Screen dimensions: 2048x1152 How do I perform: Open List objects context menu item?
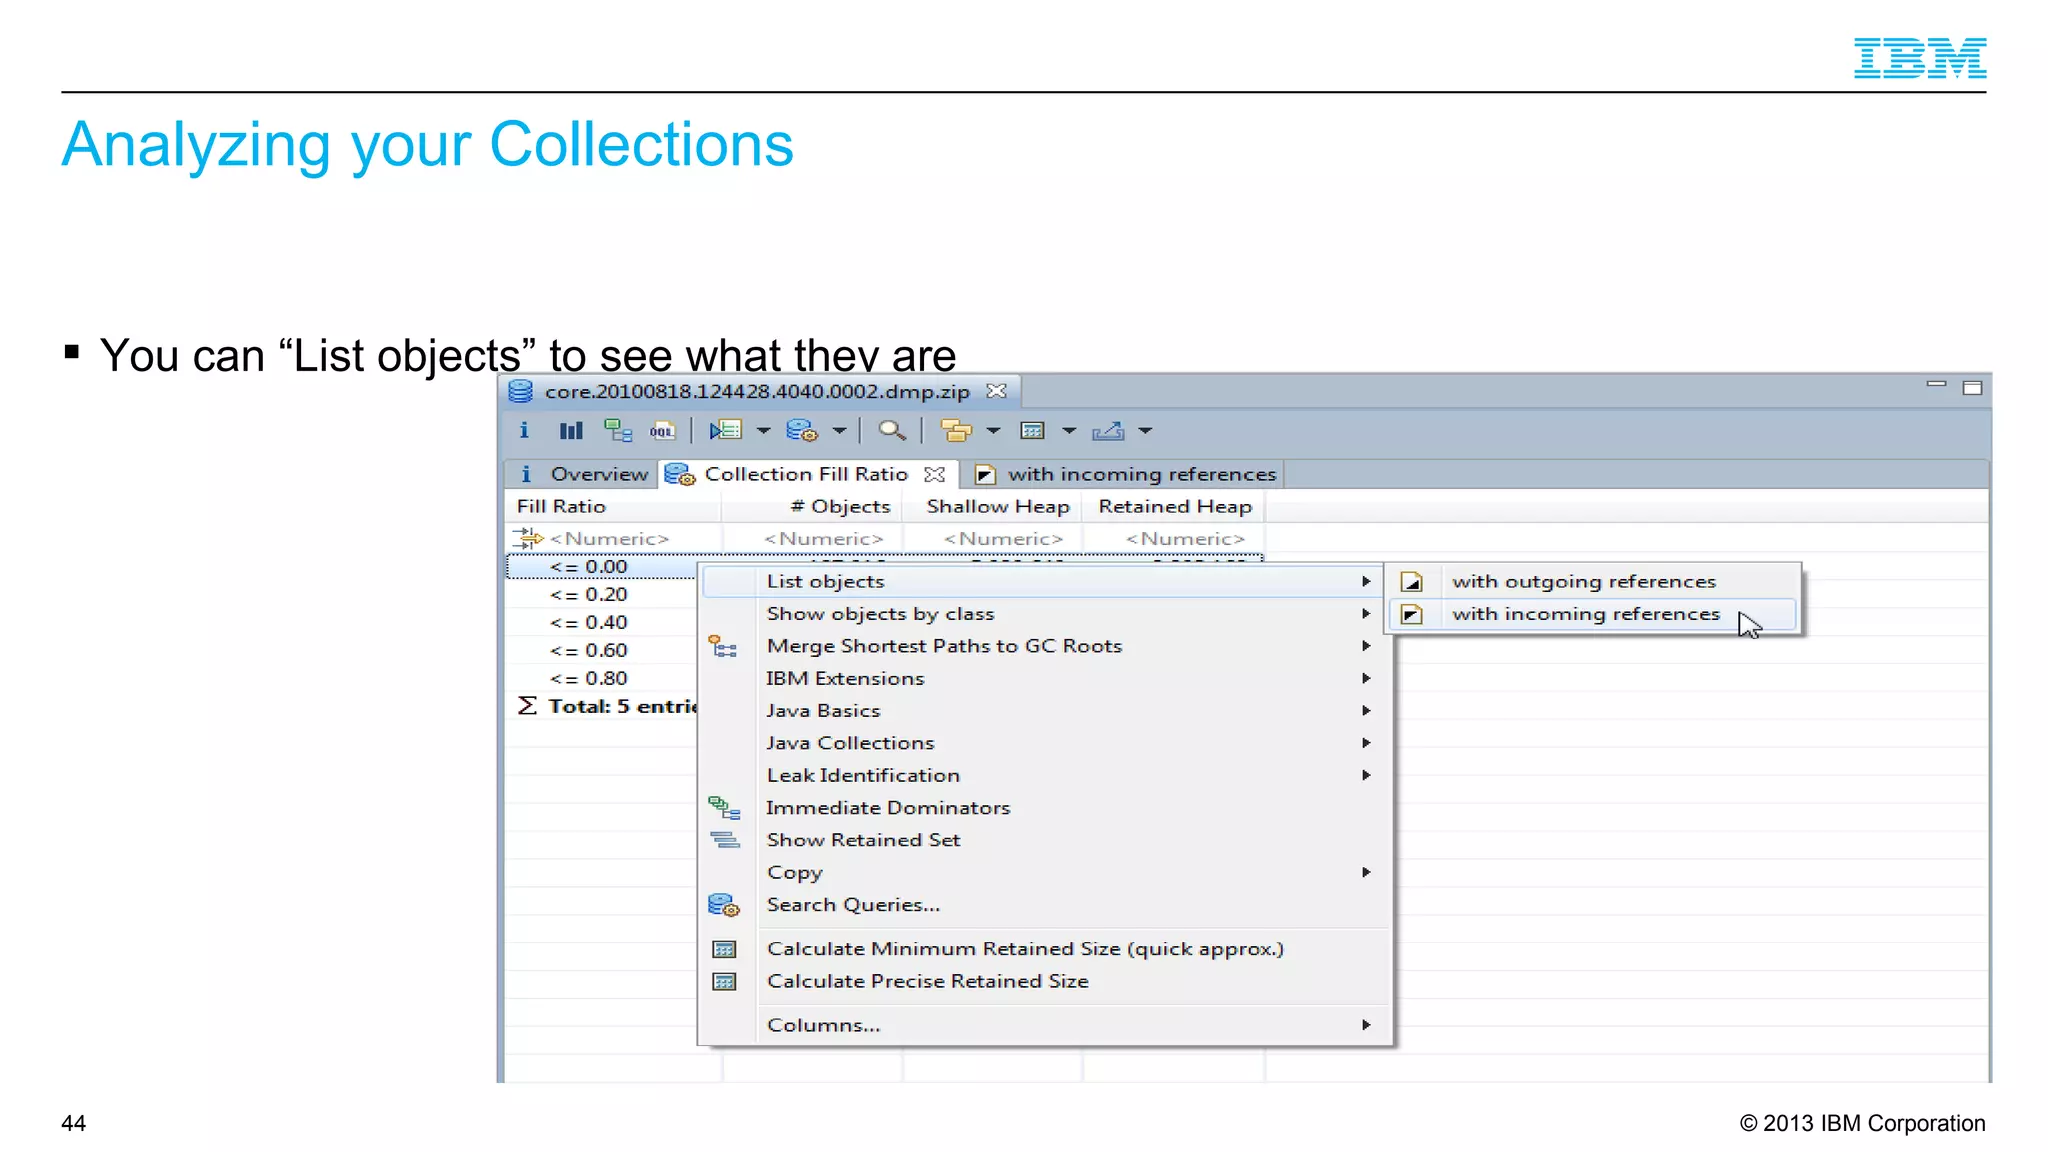1044,581
